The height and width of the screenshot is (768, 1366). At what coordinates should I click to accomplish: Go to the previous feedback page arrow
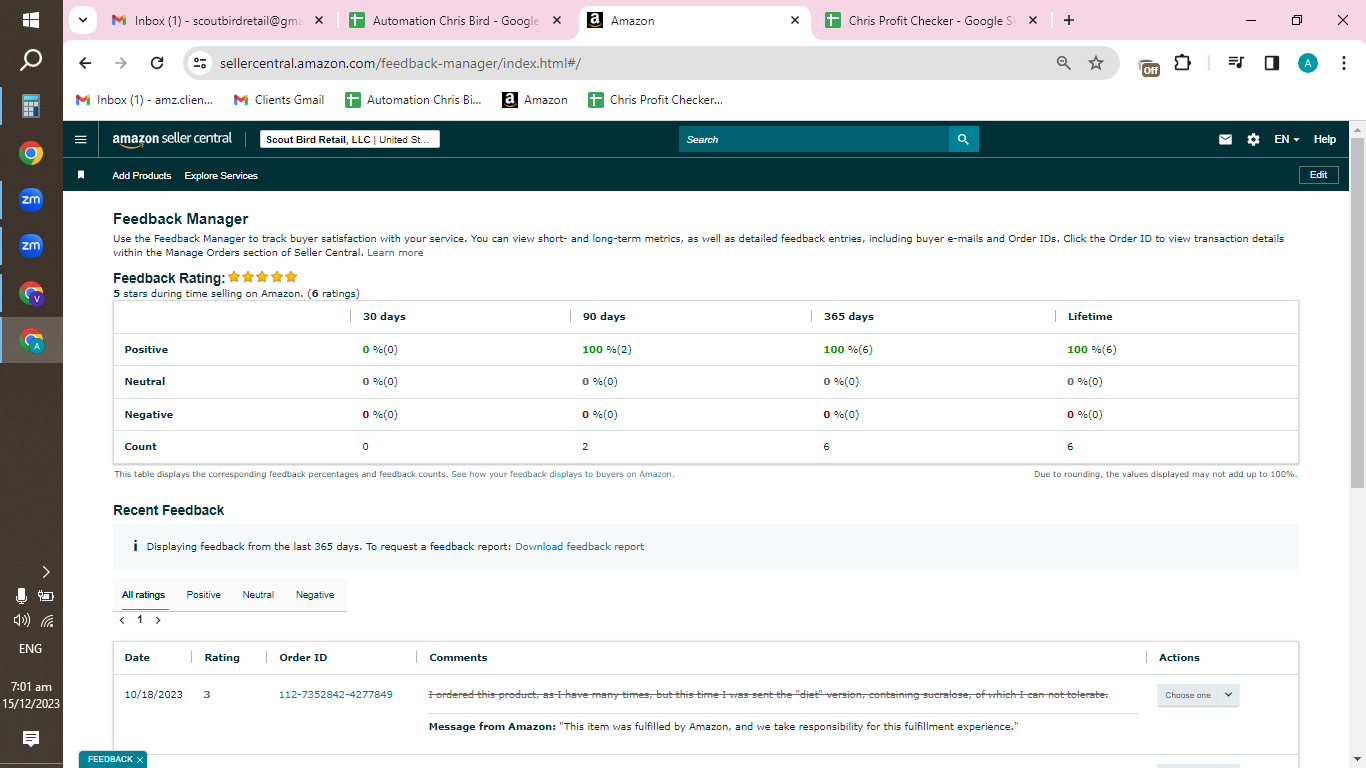122,620
